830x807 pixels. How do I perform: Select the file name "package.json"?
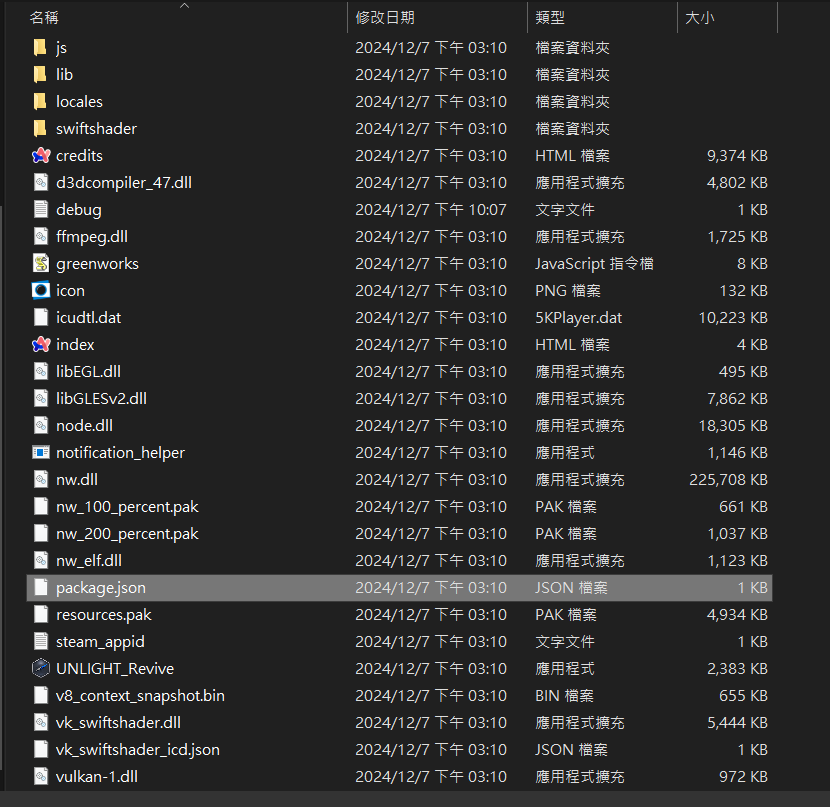(x=101, y=588)
